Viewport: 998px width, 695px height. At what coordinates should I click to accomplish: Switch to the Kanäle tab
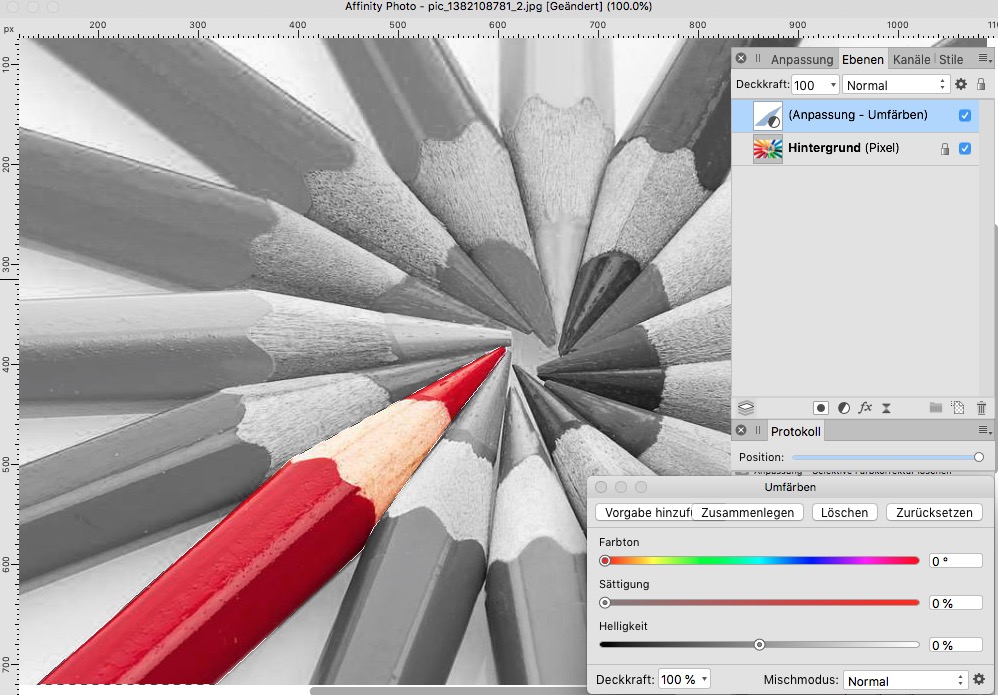[x=911, y=59]
